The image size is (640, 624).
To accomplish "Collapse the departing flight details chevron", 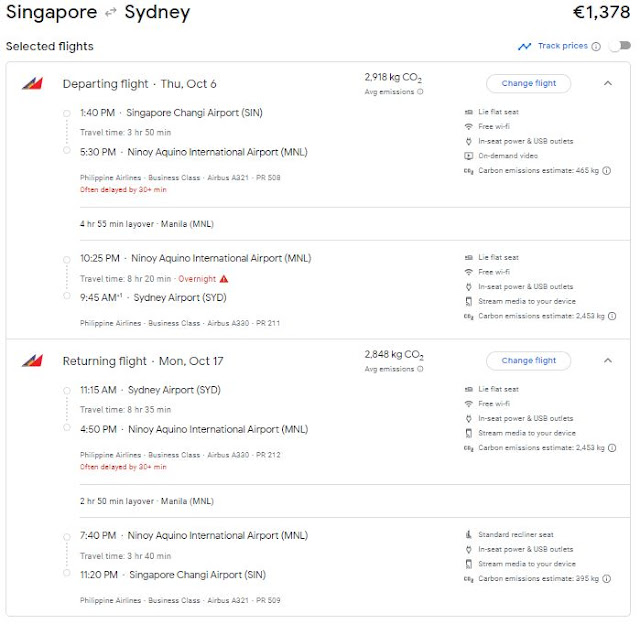I will pyautogui.click(x=607, y=83).
